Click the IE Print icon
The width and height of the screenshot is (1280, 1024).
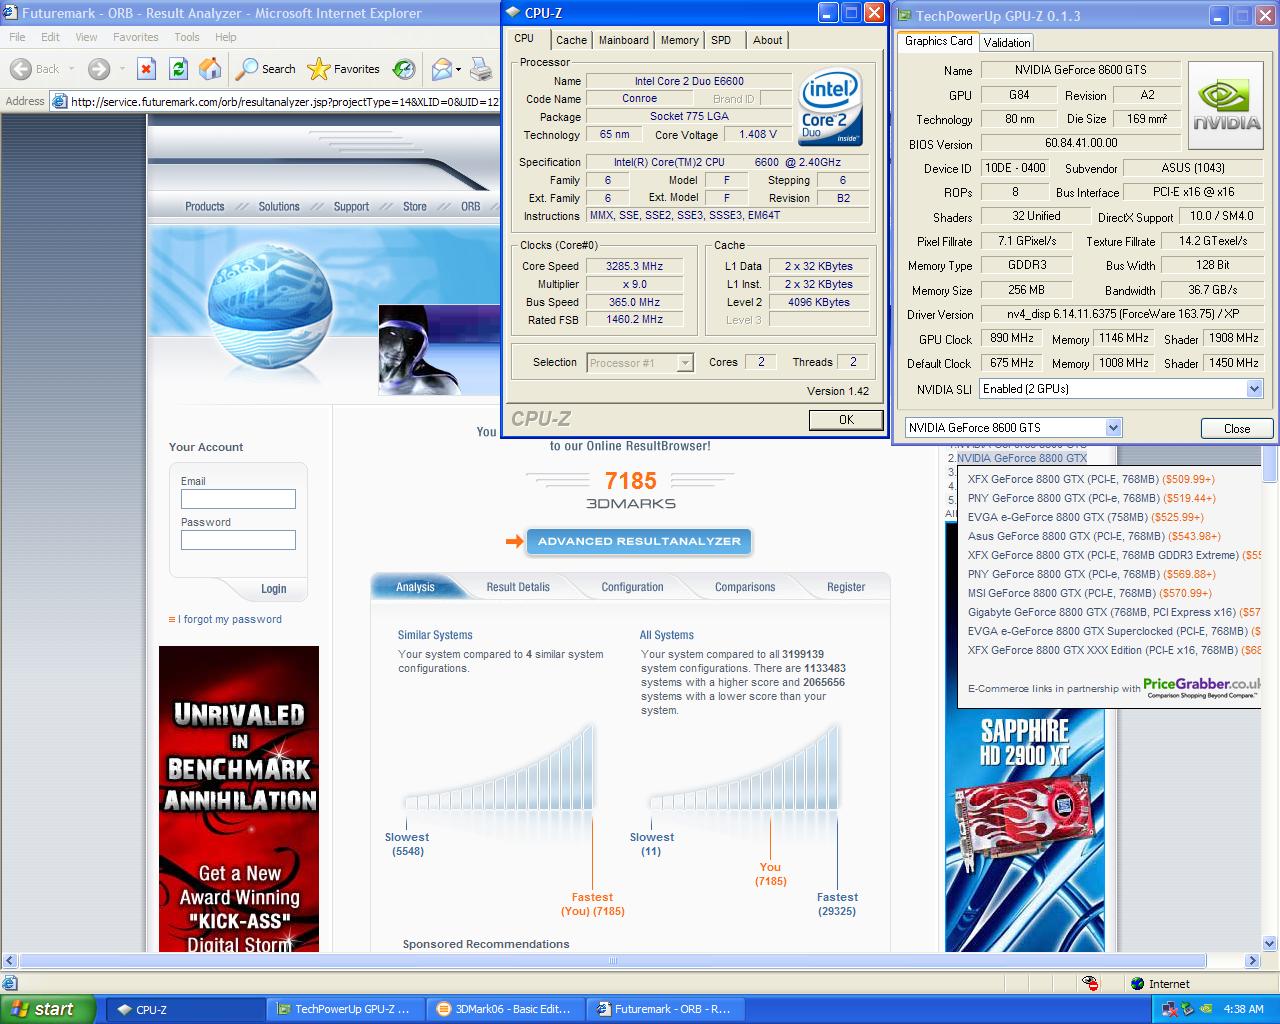click(481, 69)
